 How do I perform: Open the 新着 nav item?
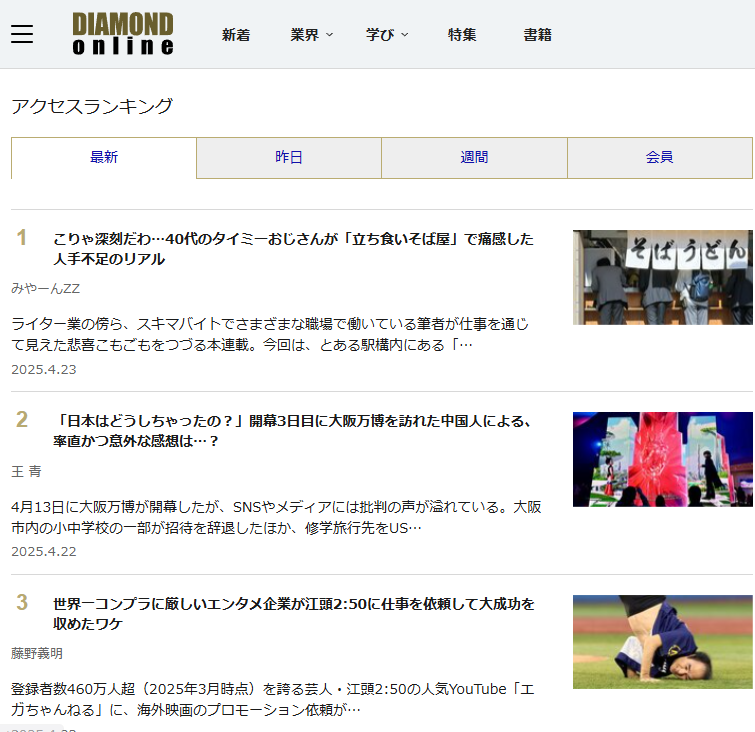tap(236, 35)
